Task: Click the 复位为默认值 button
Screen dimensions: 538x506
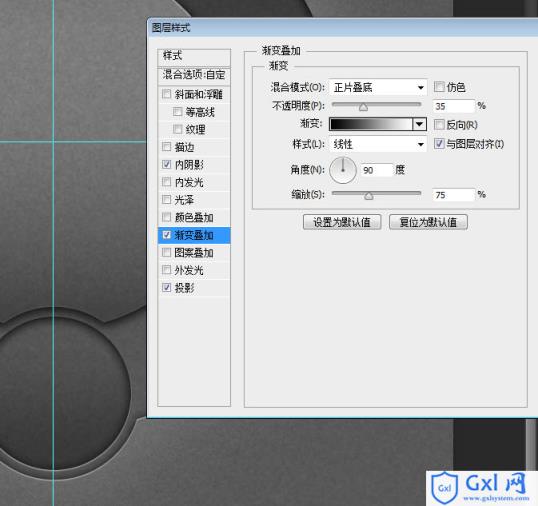Action: 428,222
